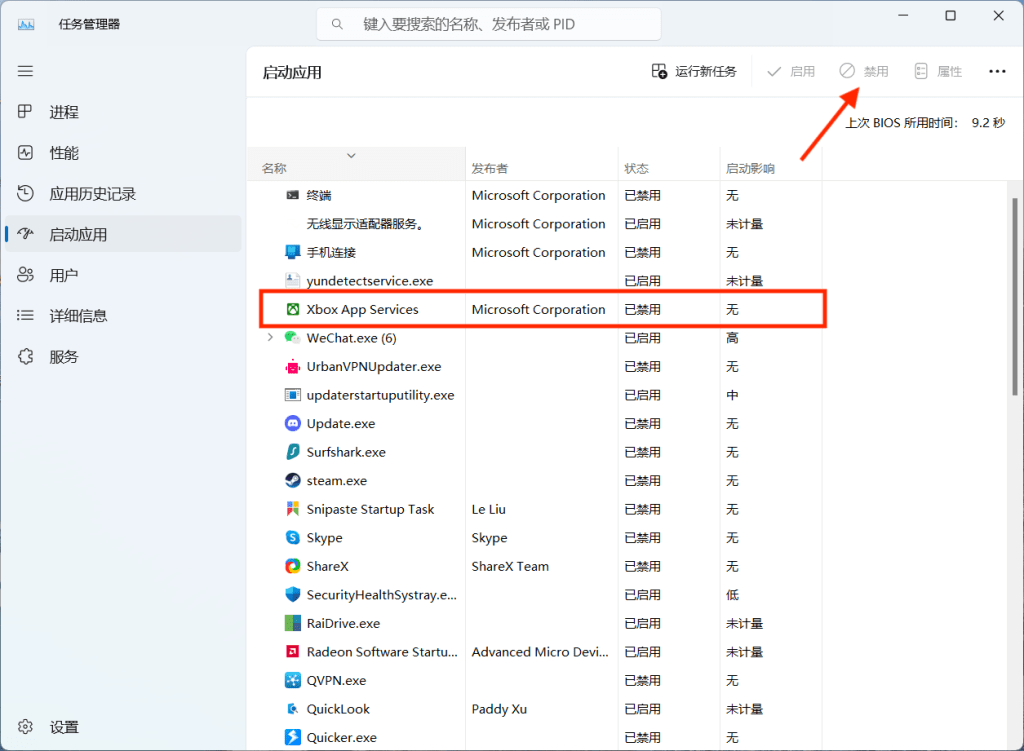Sort by the 发布者 column header
The height and width of the screenshot is (751, 1024).
[541, 164]
